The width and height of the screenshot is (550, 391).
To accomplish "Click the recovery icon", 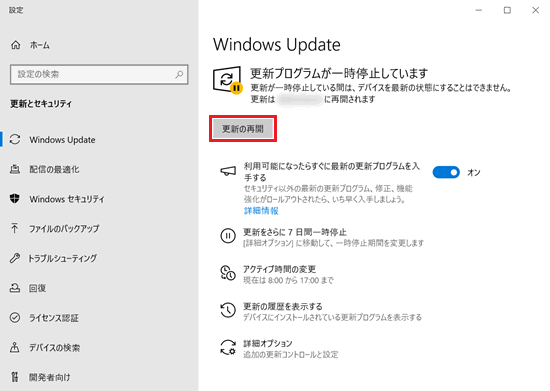I will (x=15, y=288).
